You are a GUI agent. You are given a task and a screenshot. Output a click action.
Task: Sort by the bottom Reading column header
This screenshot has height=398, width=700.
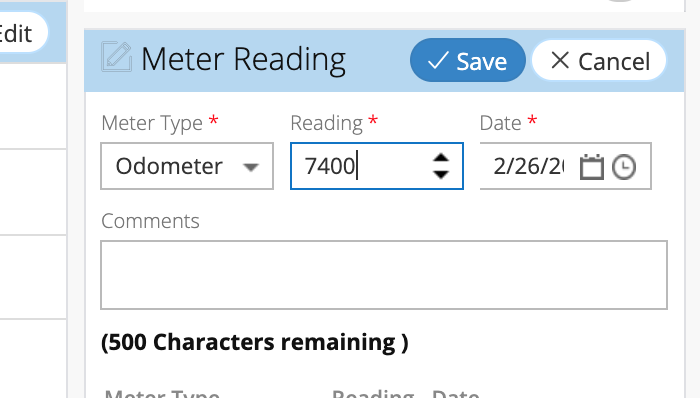point(373,393)
